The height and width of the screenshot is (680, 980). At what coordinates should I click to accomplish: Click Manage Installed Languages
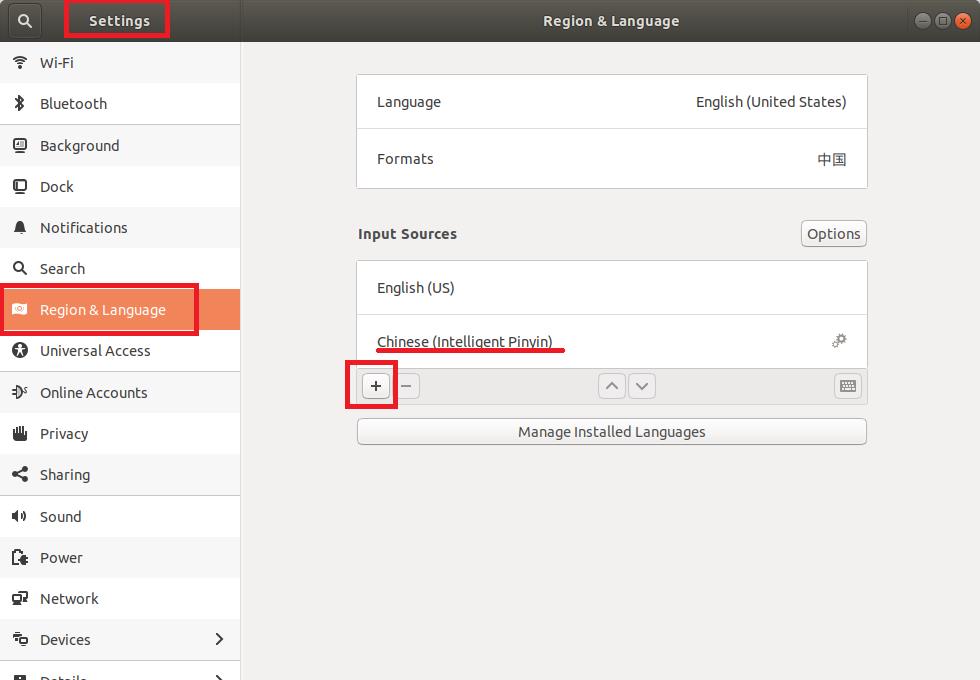tap(611, 431)
